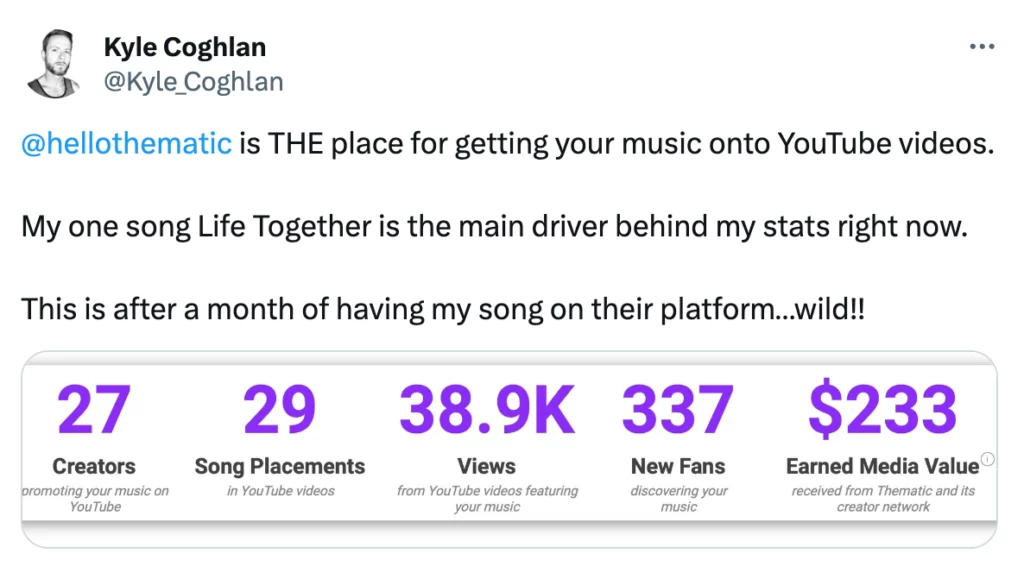This screenshot has height=566, width=1024.
Task: Click the Creators label text
Action: point(94,466)
